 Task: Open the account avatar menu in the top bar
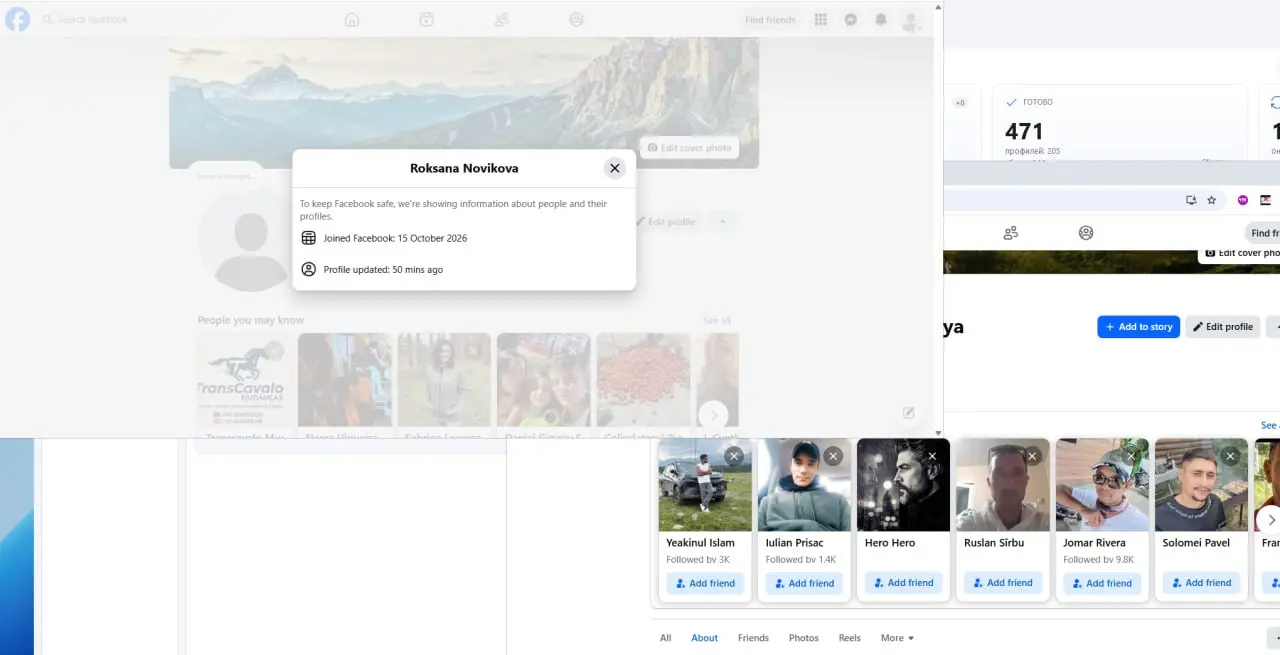(911, 20)
